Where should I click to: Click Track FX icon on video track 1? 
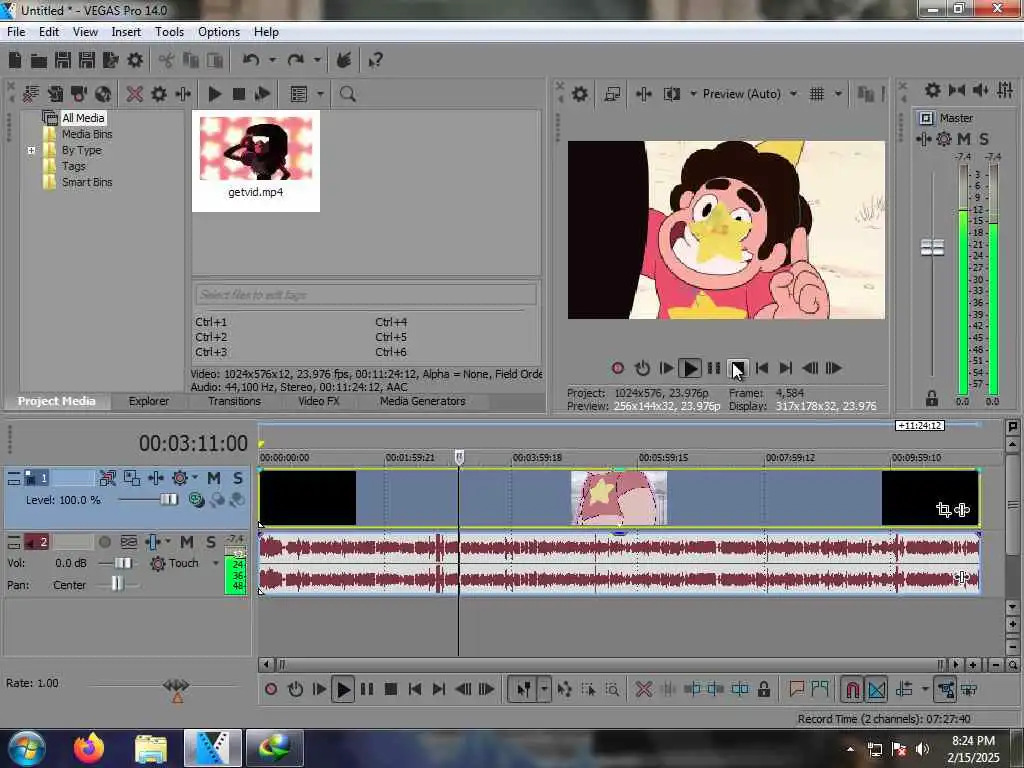[x=156, y=478]
